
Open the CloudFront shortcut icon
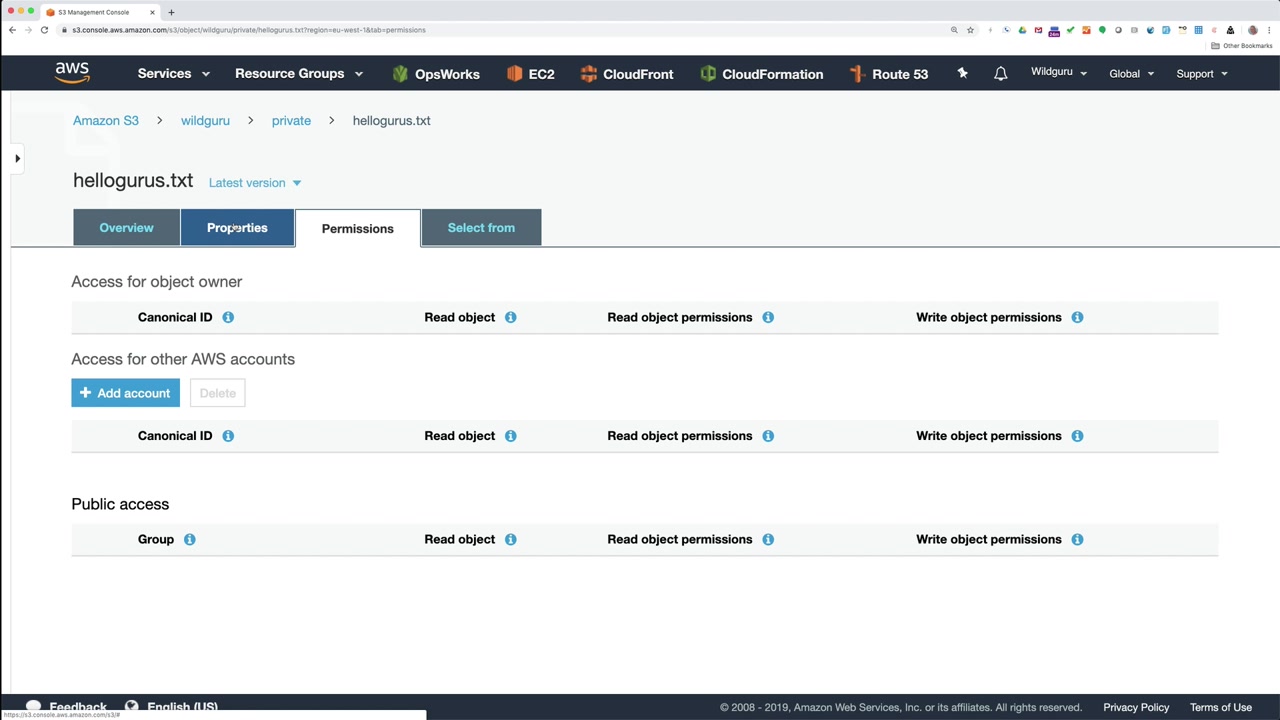click(588, 74)
